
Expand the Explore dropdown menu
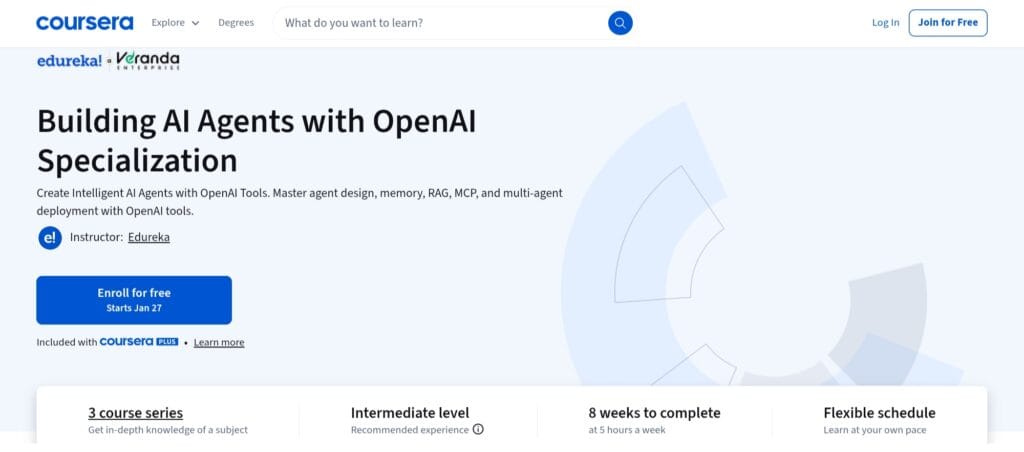pyautogui.click(x=175, y=23)
